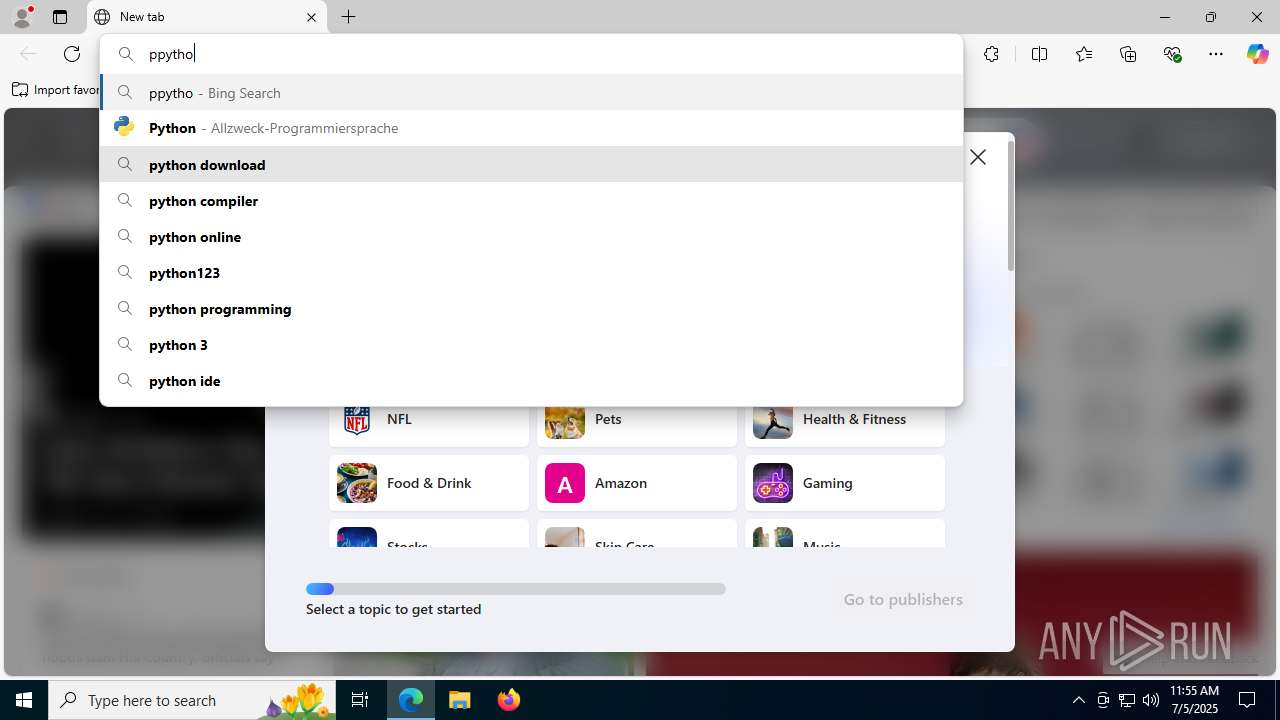Select 'python123' suggestion
This screenshot has height=720, width=1280.
(531, 272)
